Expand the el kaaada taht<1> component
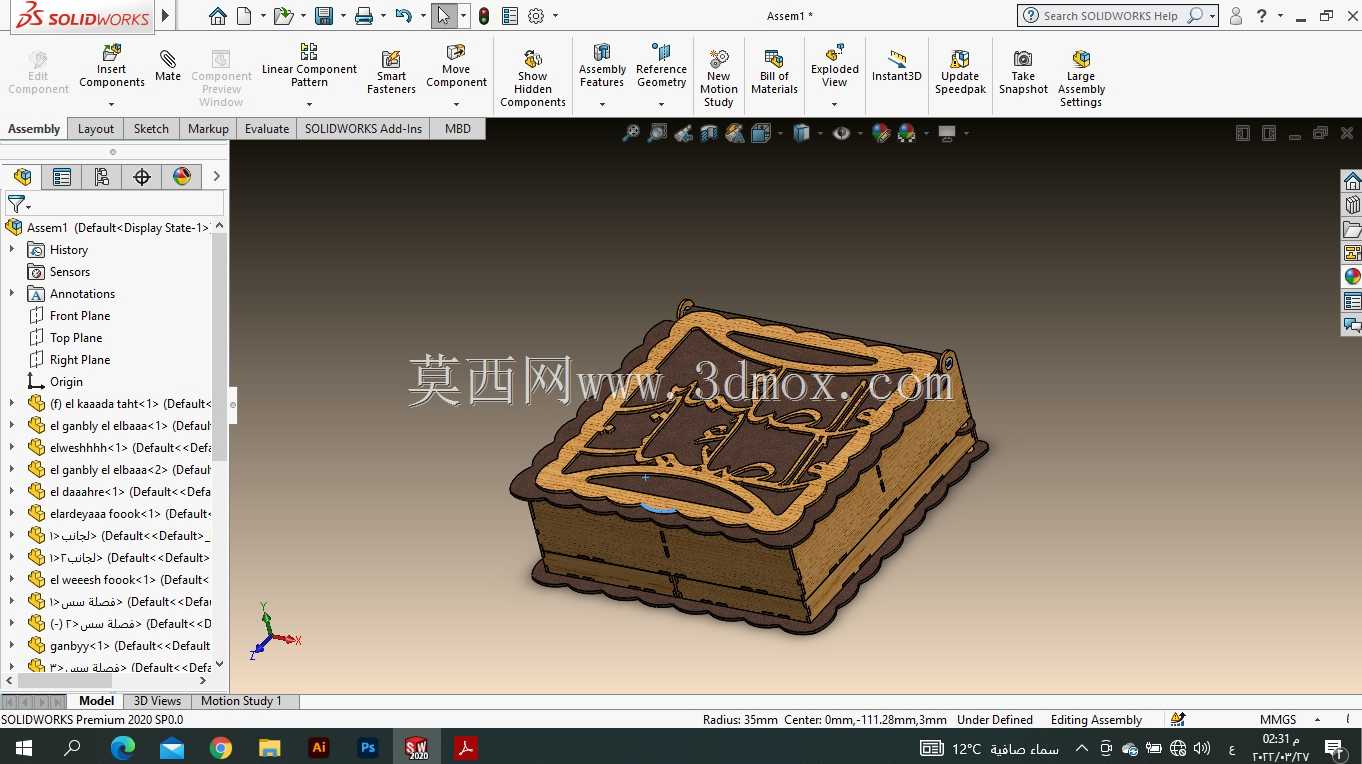The image size is (1362, 764). point(12,404)
